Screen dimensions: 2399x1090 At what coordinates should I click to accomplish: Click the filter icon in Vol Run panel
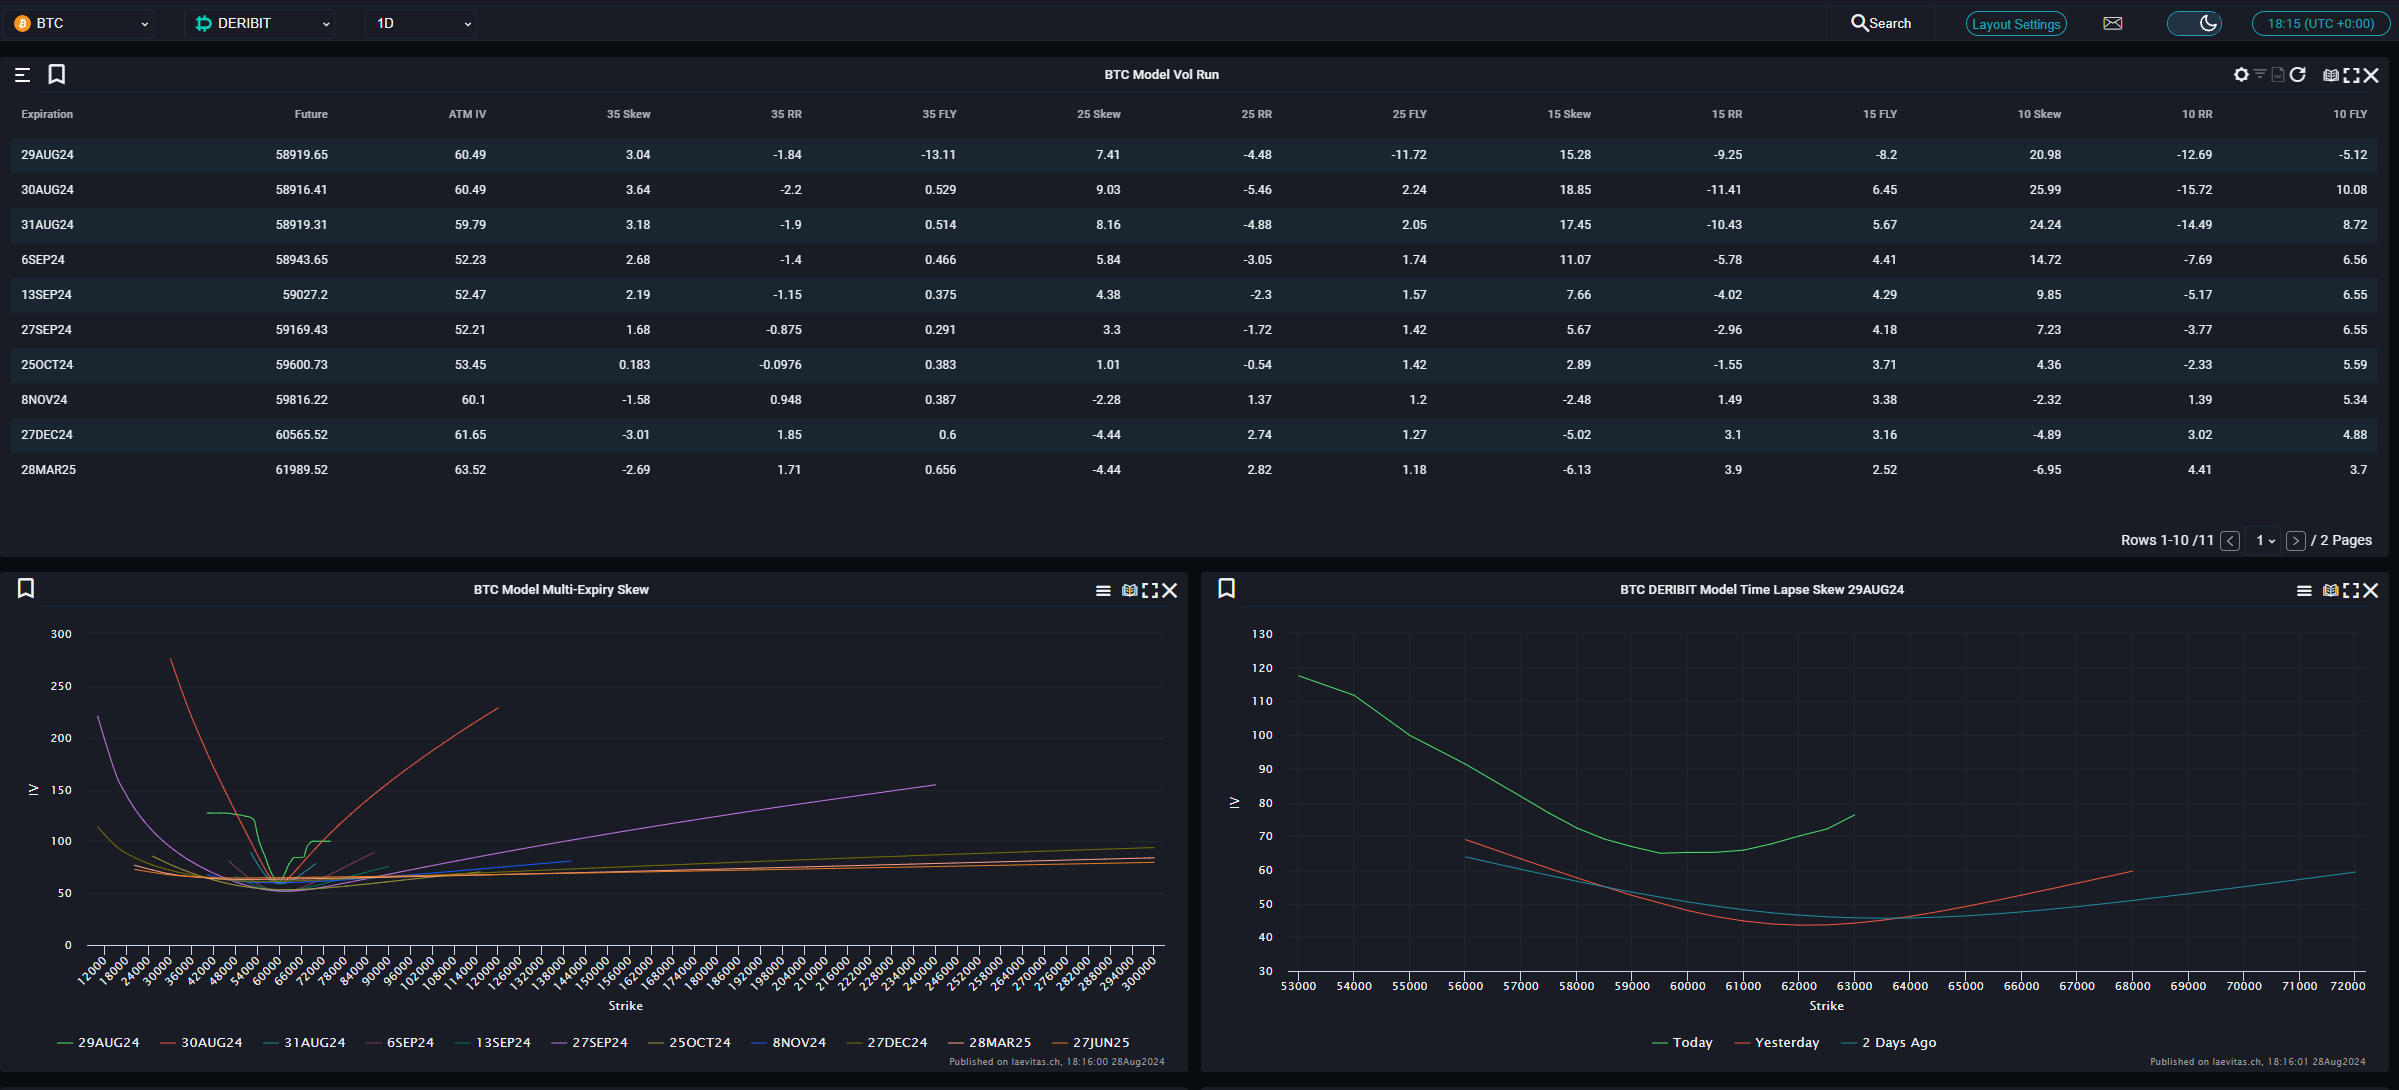(2260, 74)
